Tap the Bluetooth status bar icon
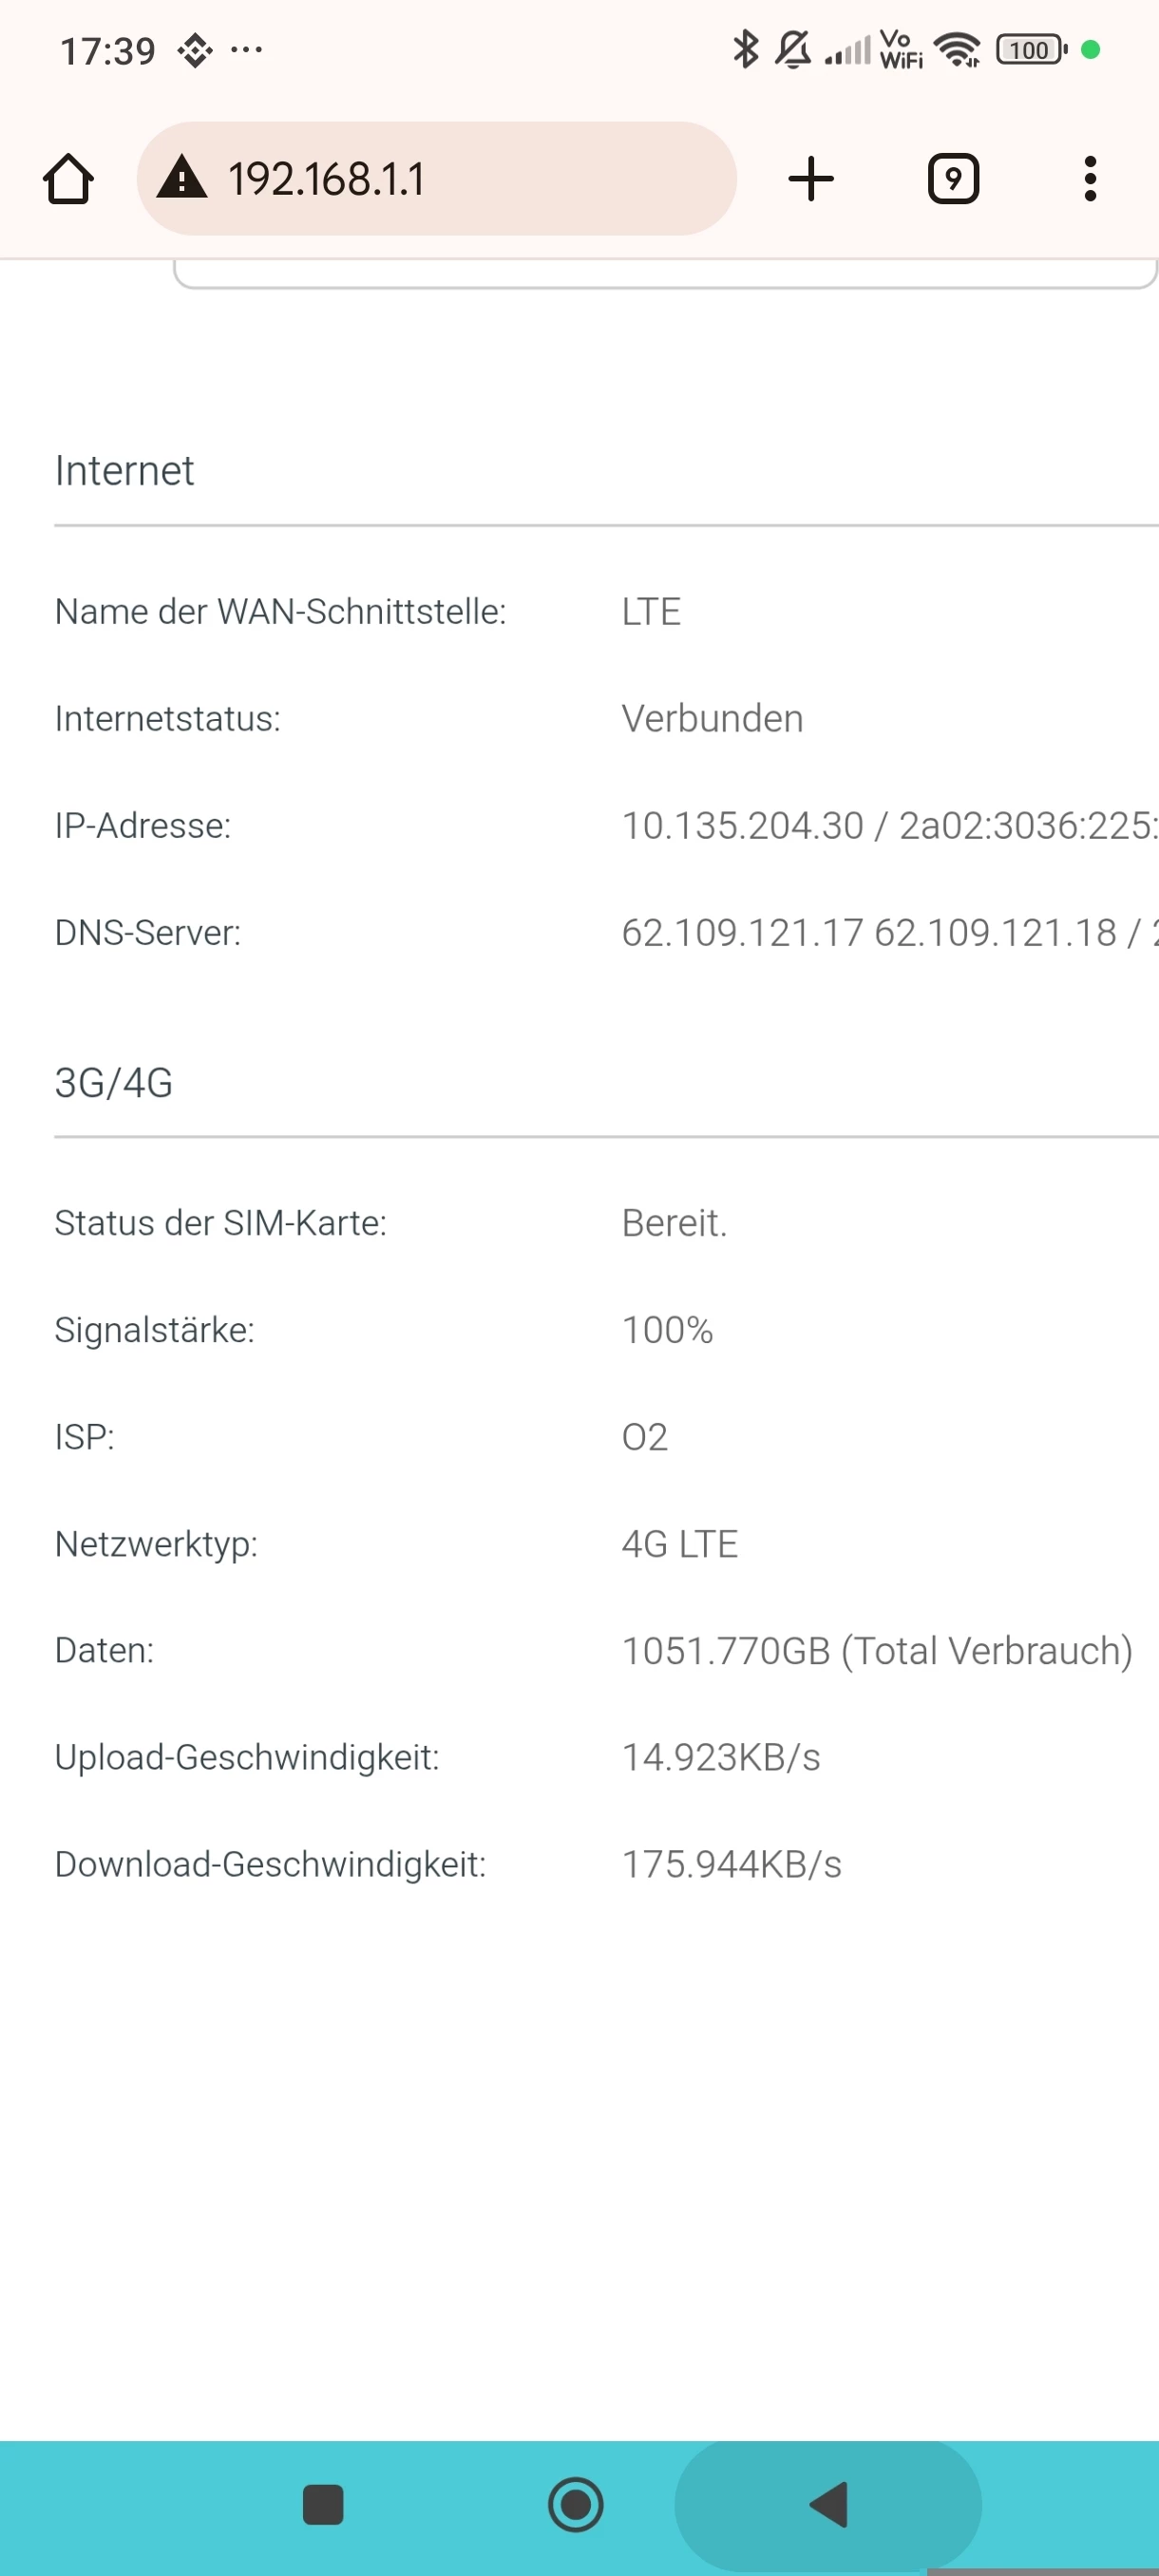Screen dimensions: 1159x2576 tap(745, 49)
